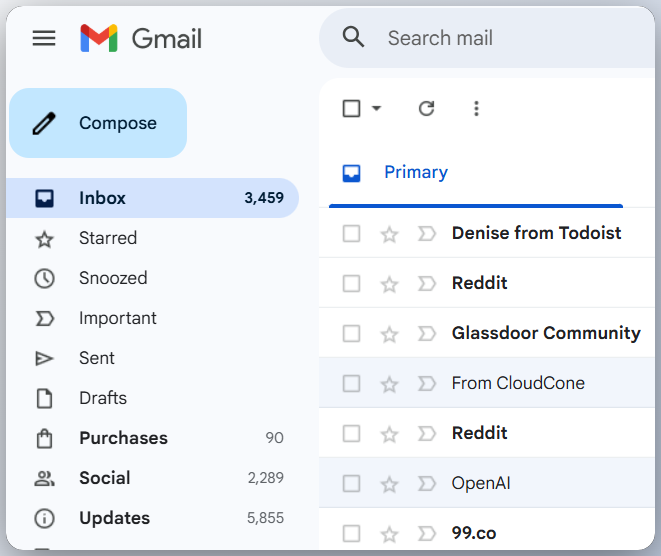Compose a new email

pos(98,123)
